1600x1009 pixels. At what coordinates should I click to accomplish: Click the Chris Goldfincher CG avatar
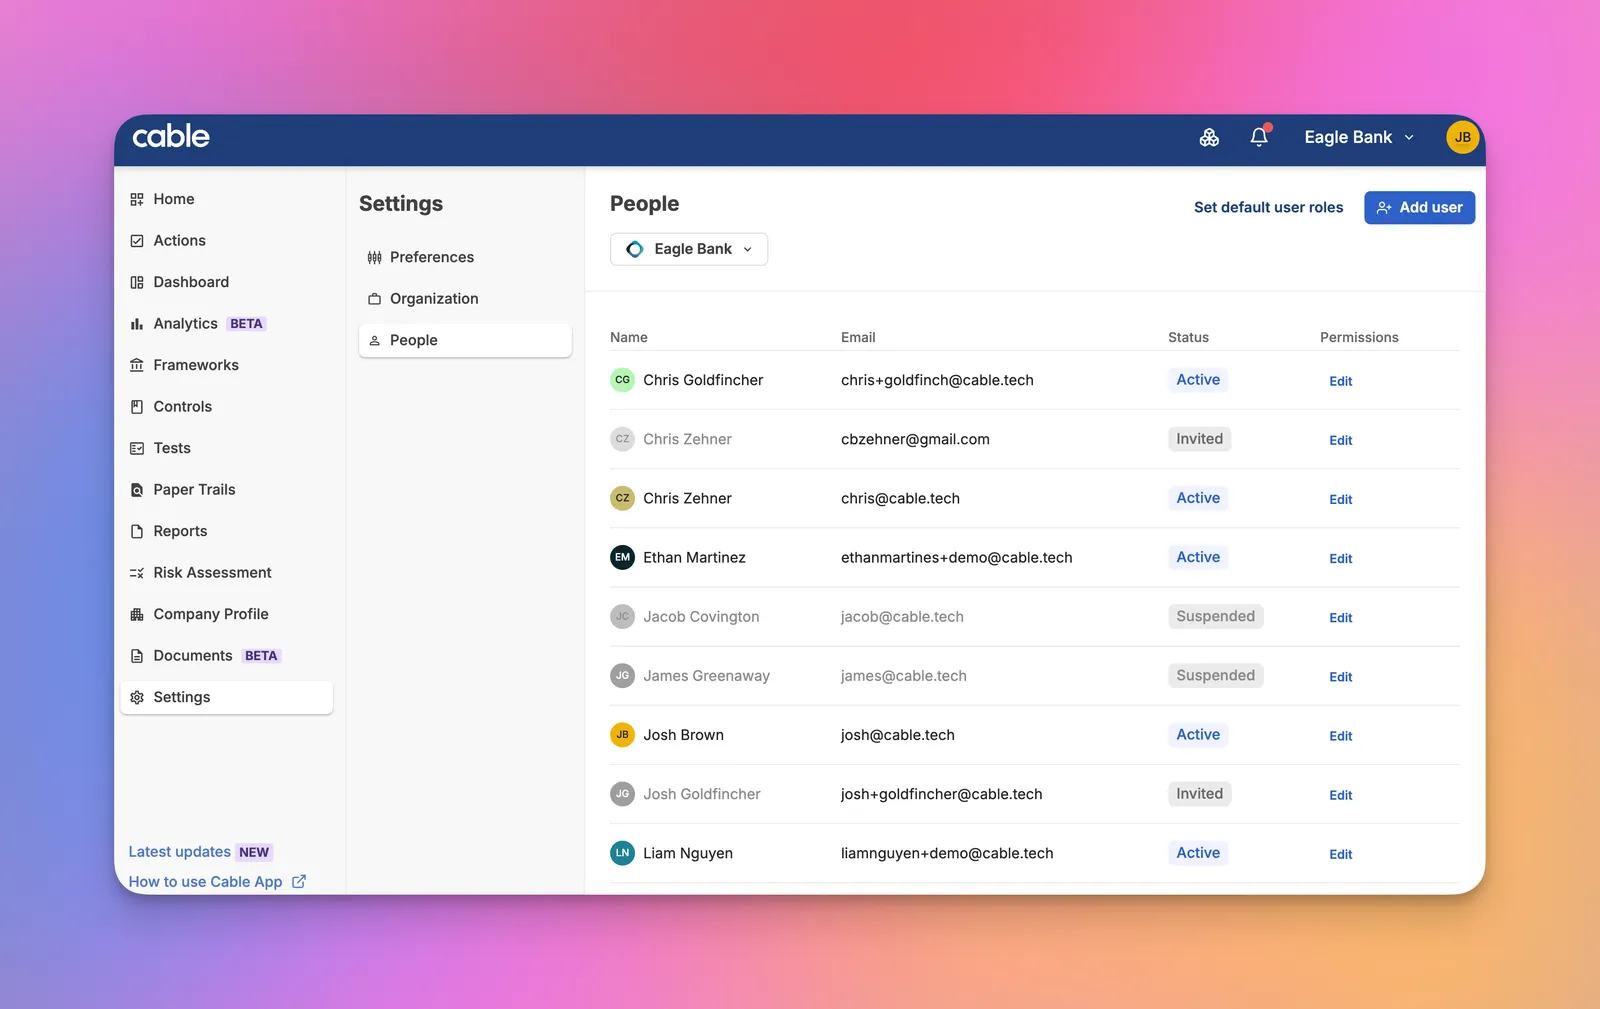[622, 380]
